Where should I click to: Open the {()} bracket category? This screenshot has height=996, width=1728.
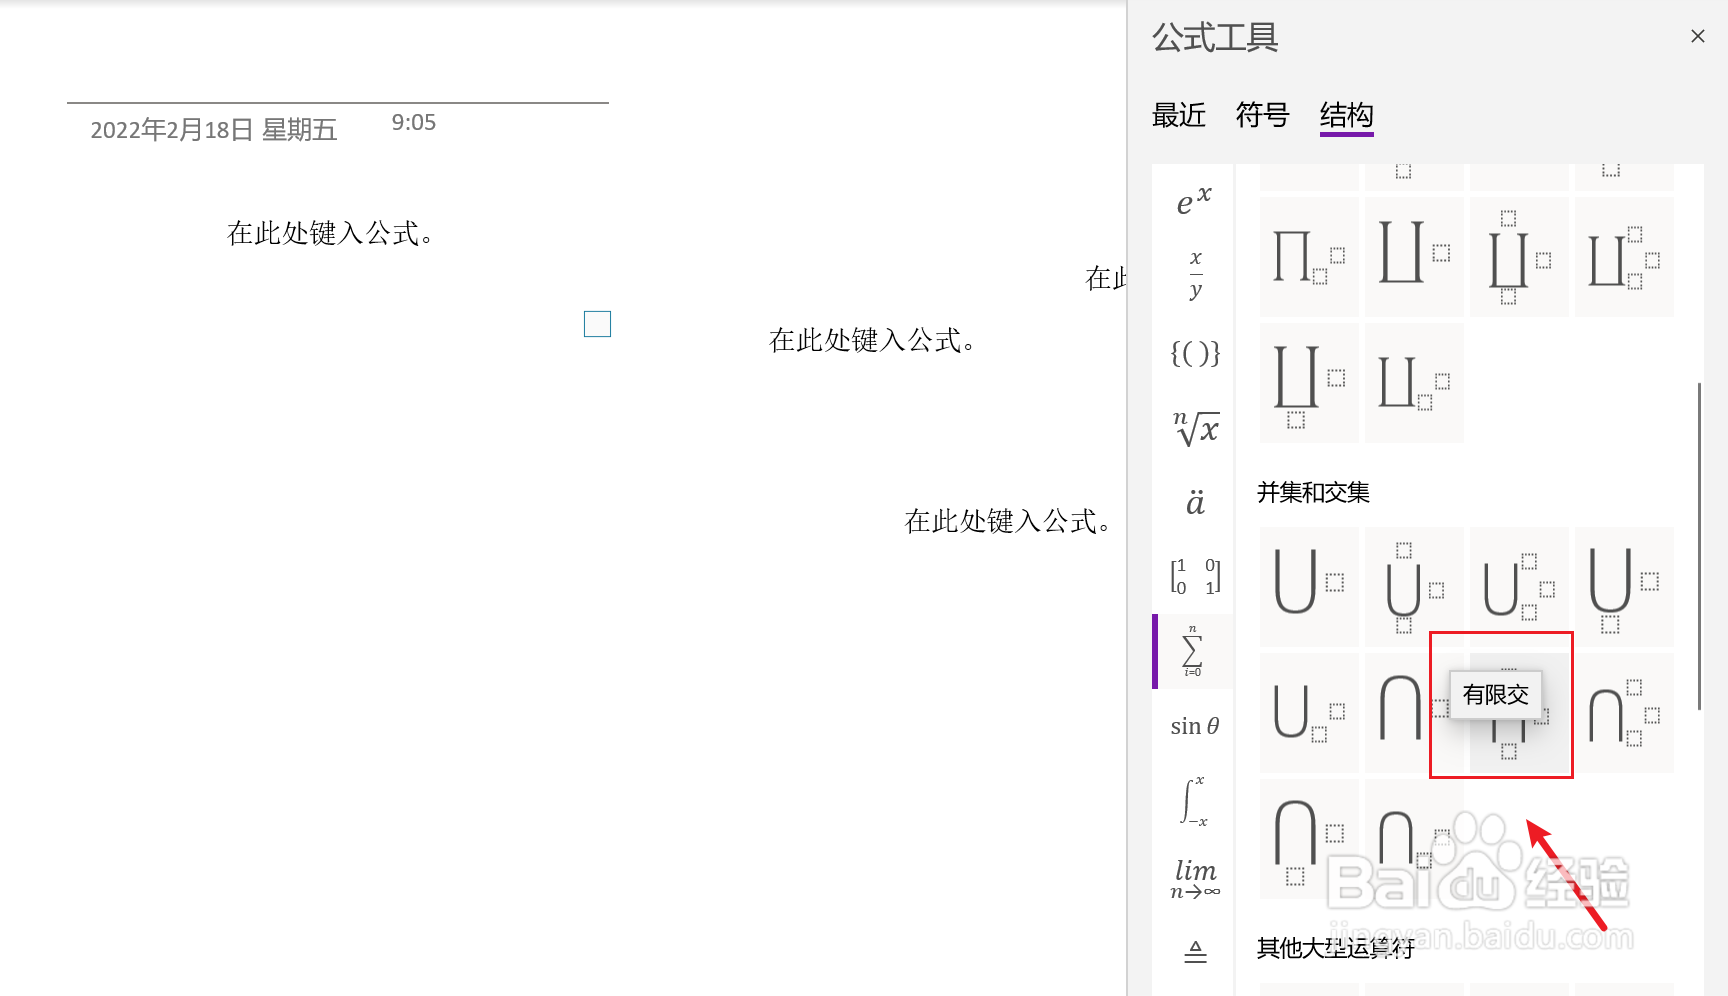(x=1194, y=352)
